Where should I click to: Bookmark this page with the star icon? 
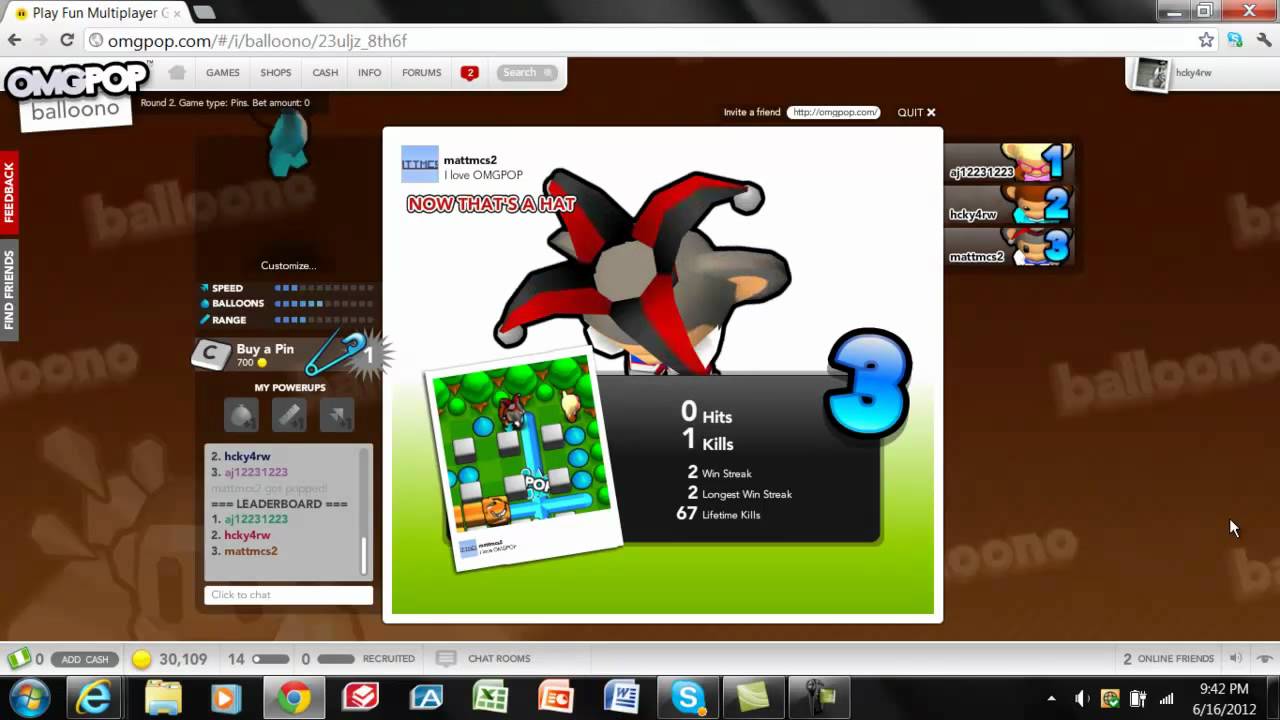point(1207,41)
